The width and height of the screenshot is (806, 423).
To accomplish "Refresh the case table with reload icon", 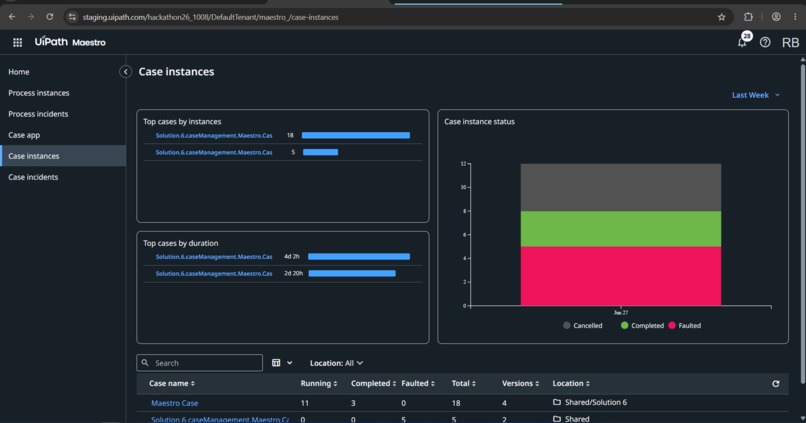I will click(776, 383).
